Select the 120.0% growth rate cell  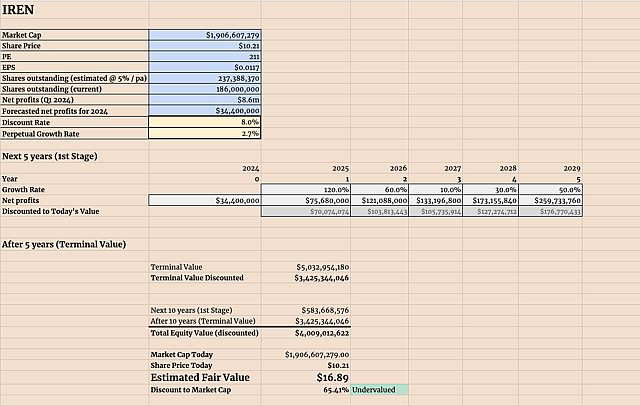click(x=306, y=189)
